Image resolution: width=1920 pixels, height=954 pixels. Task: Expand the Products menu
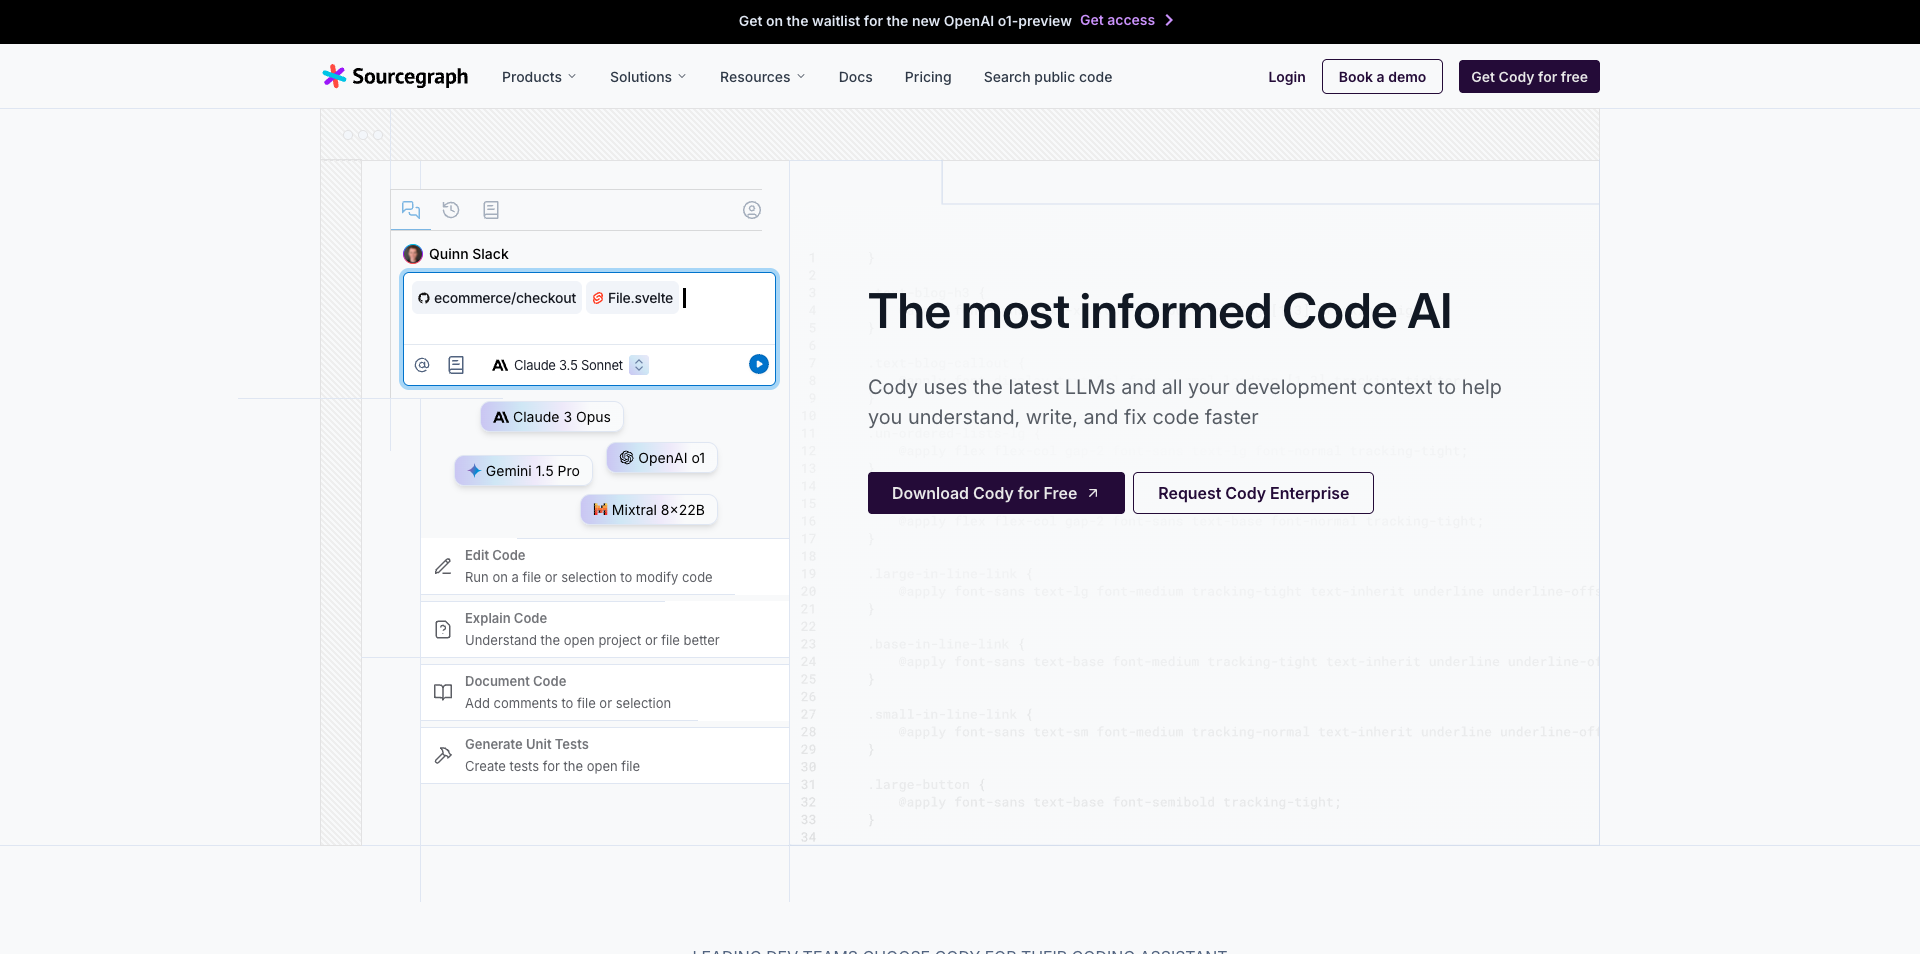tap(539, 77)
